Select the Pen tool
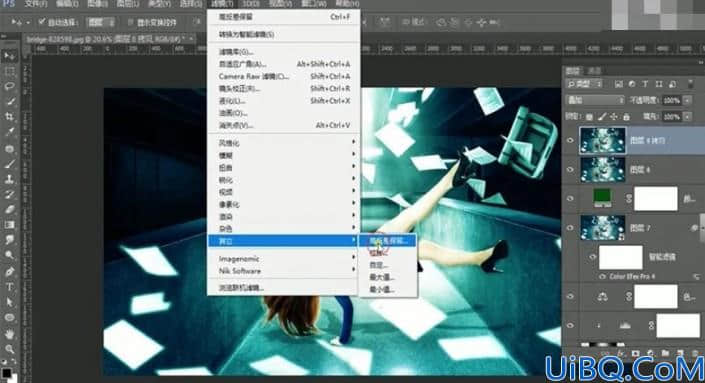Viewport: 705px width, 383px height. point(9,272)
